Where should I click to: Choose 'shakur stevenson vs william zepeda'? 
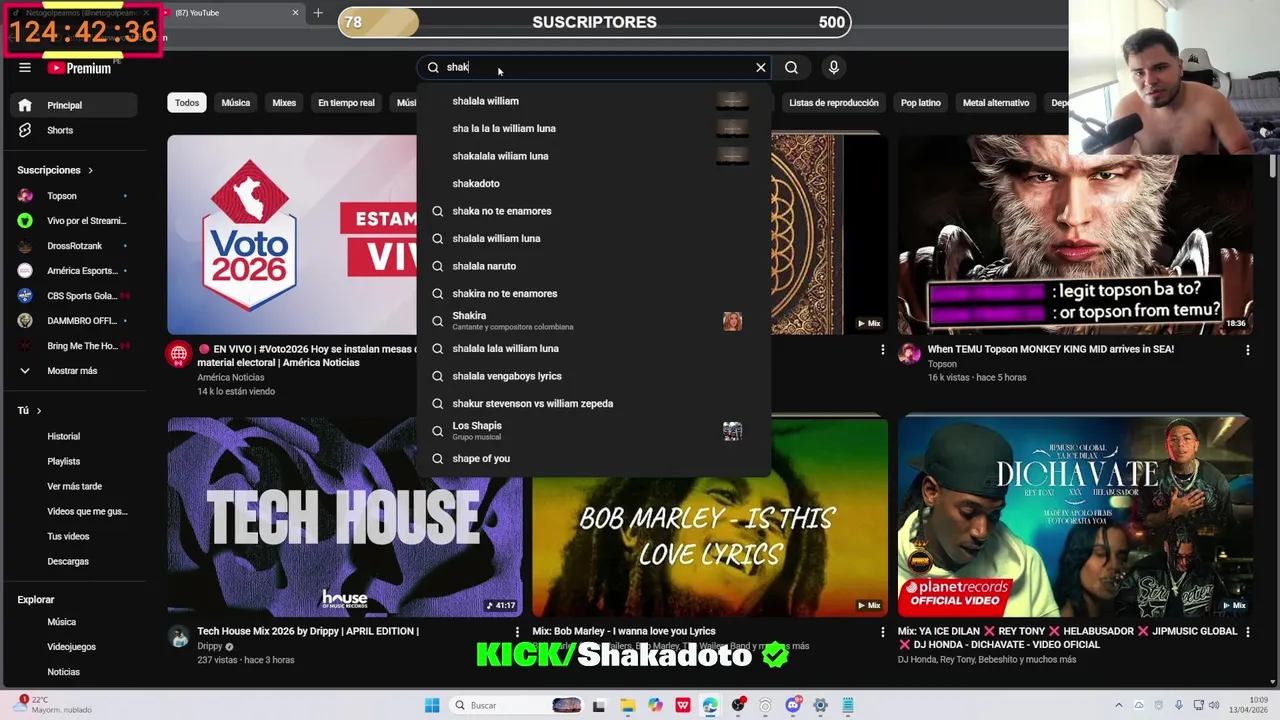(x=595, y=403)
